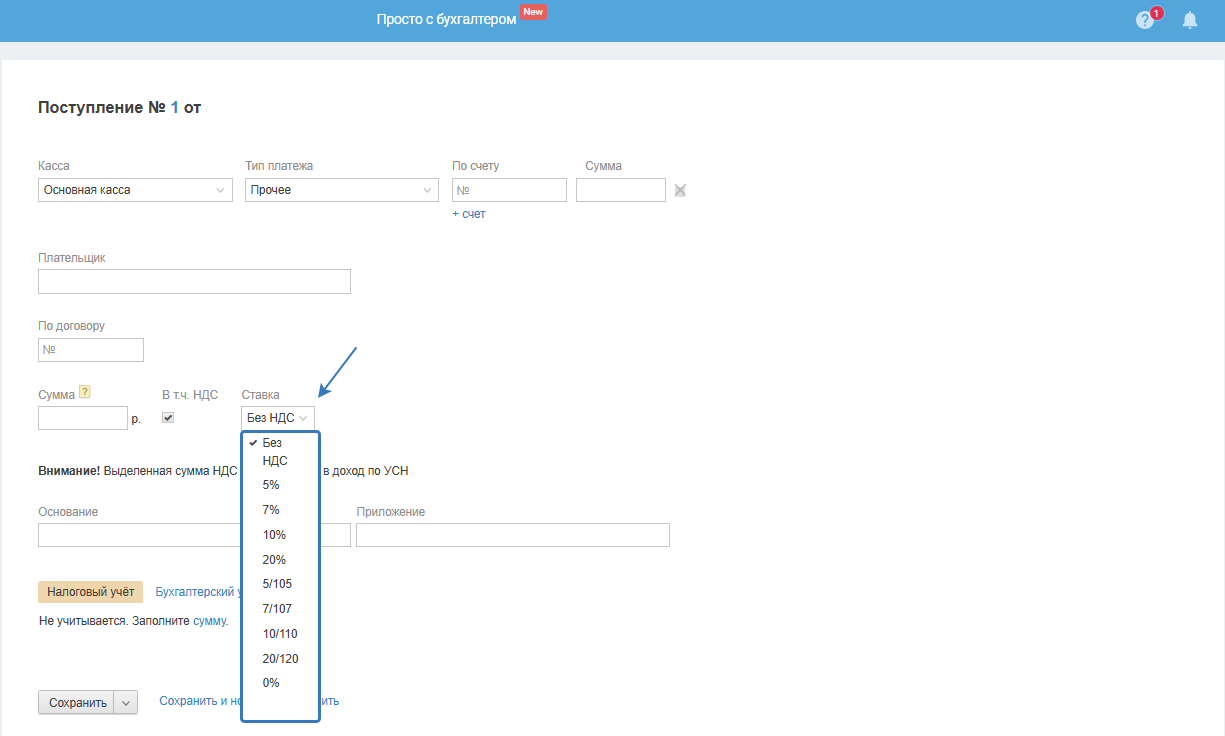Open Просто с бухгалтером in top bar
Image resolution: width=1225 pixels, height=736 pixels.
pos(446,20)
